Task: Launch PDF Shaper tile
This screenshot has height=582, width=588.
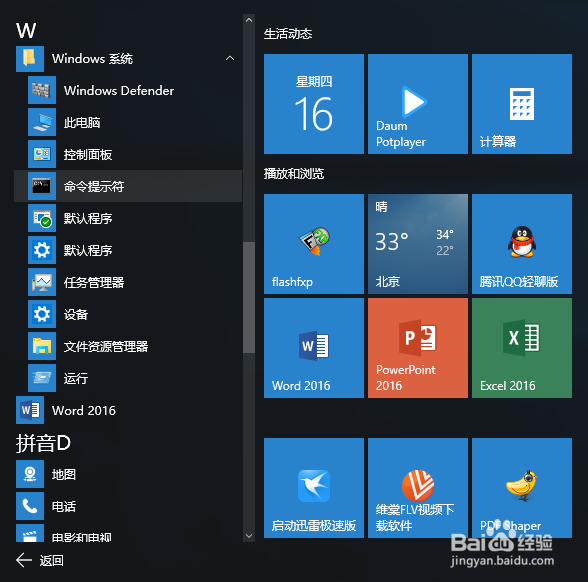Action: [522, 488]
